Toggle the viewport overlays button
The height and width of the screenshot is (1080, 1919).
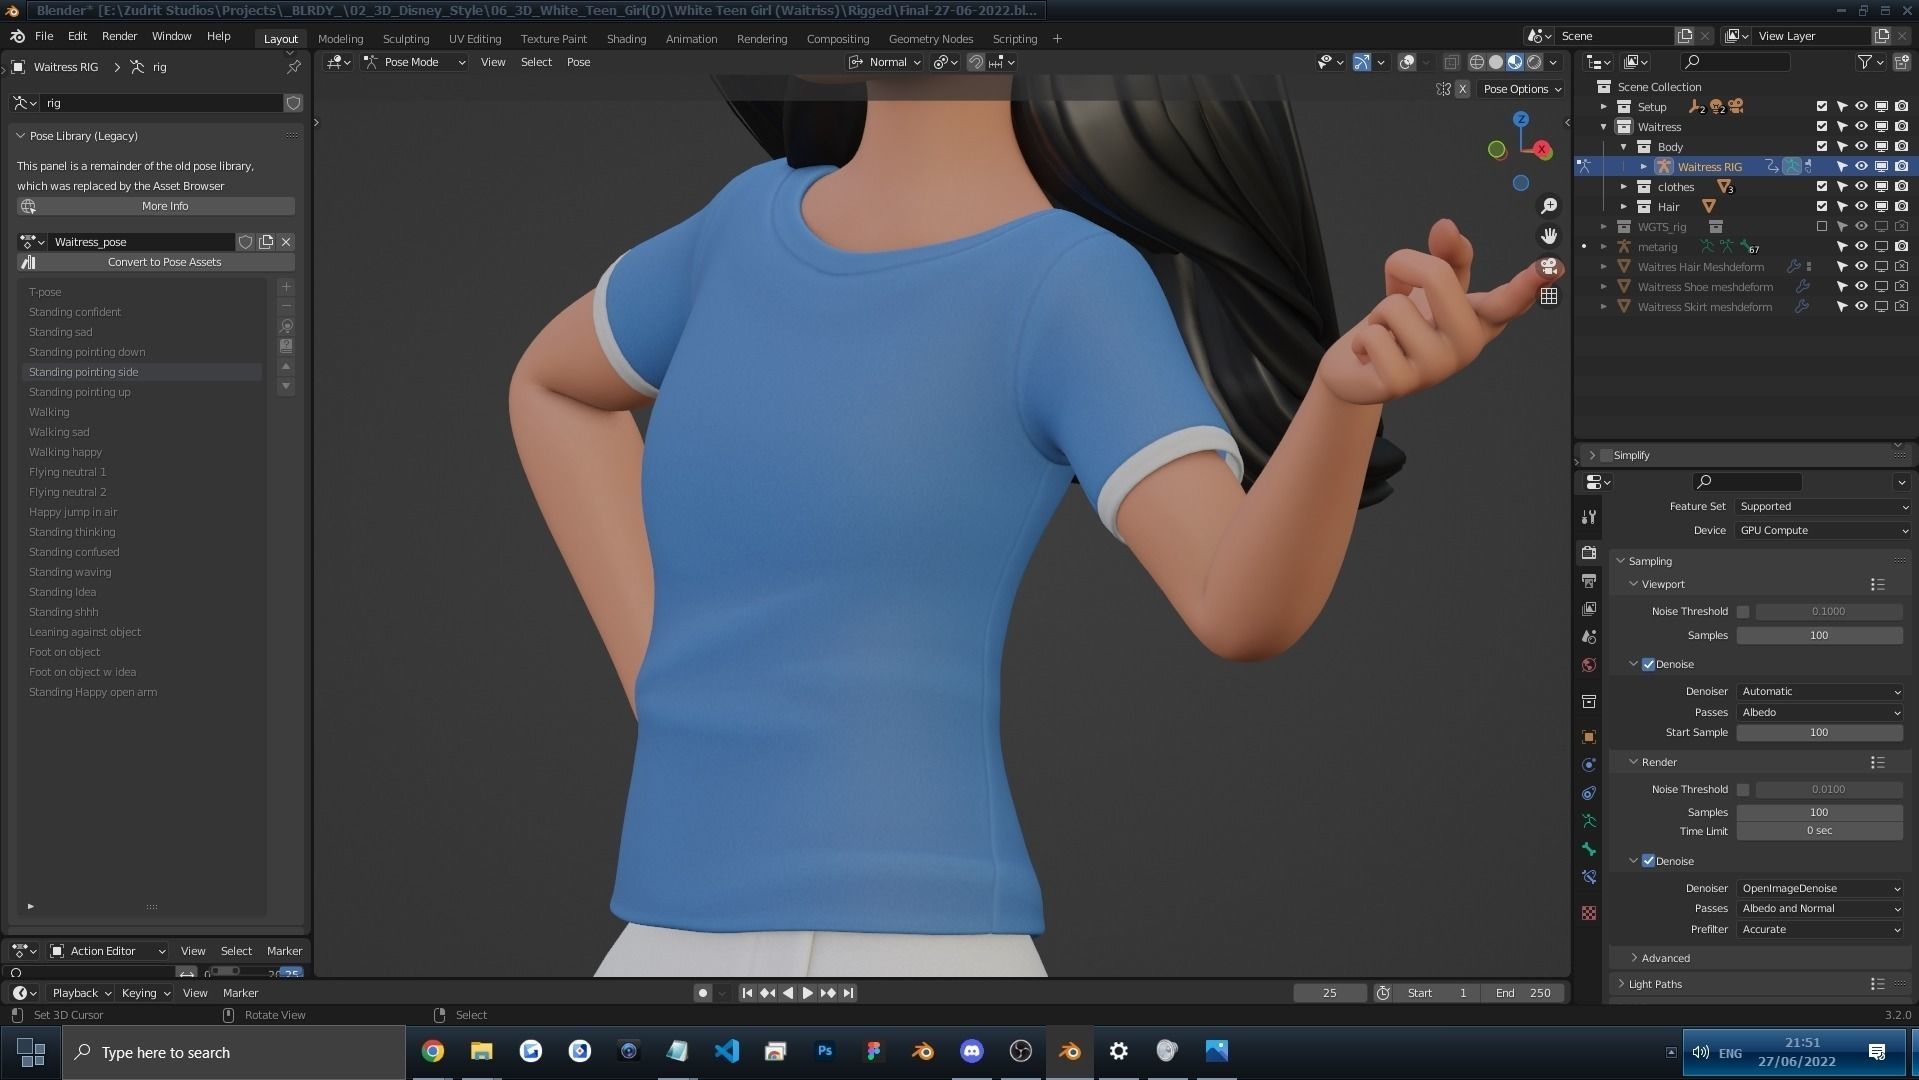[1407, 62]
